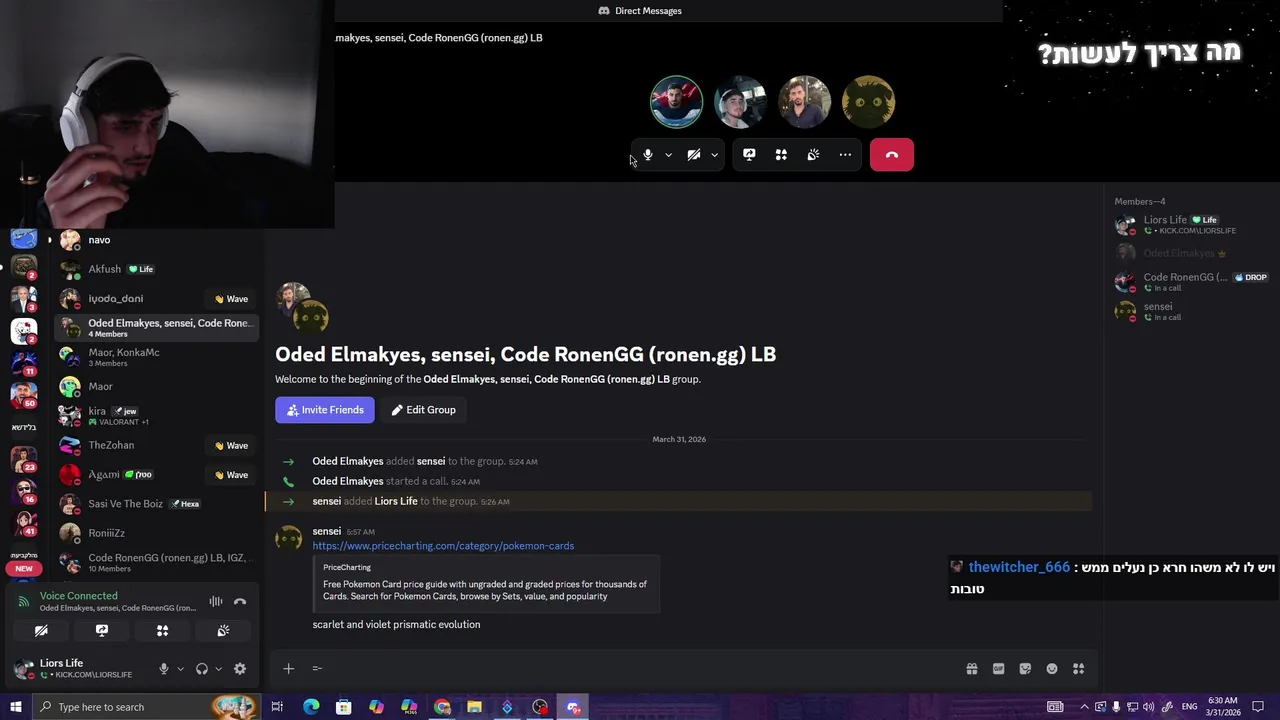This screenshot has width=1280, height=720.
Task: Show hidden system tray icons arrow
Action: click(x=1084, y=707)
